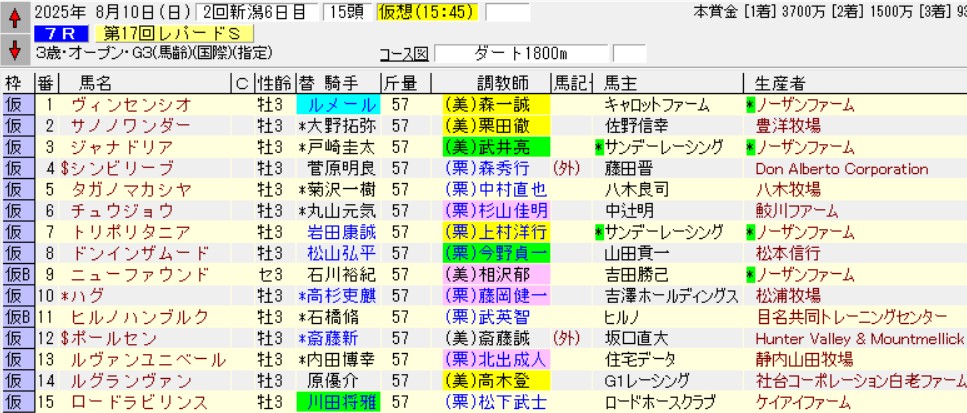Viewport: 967px width, 413px height.
Task: Click the red down arrow for next race
Action: pos(15,49)
